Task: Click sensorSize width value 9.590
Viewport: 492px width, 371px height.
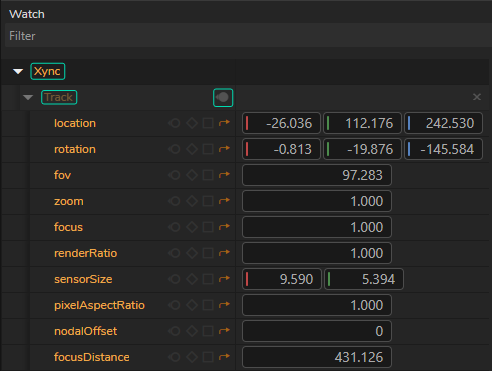Action: coord(282,279)
